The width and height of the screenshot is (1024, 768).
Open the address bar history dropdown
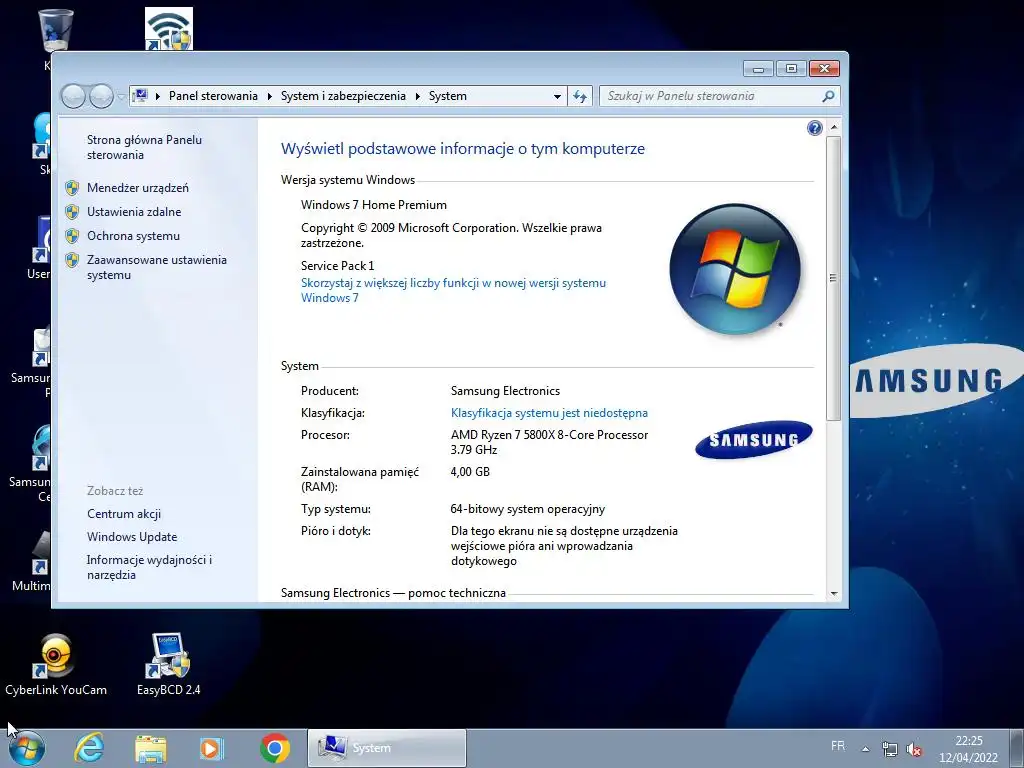coord(557,97)
